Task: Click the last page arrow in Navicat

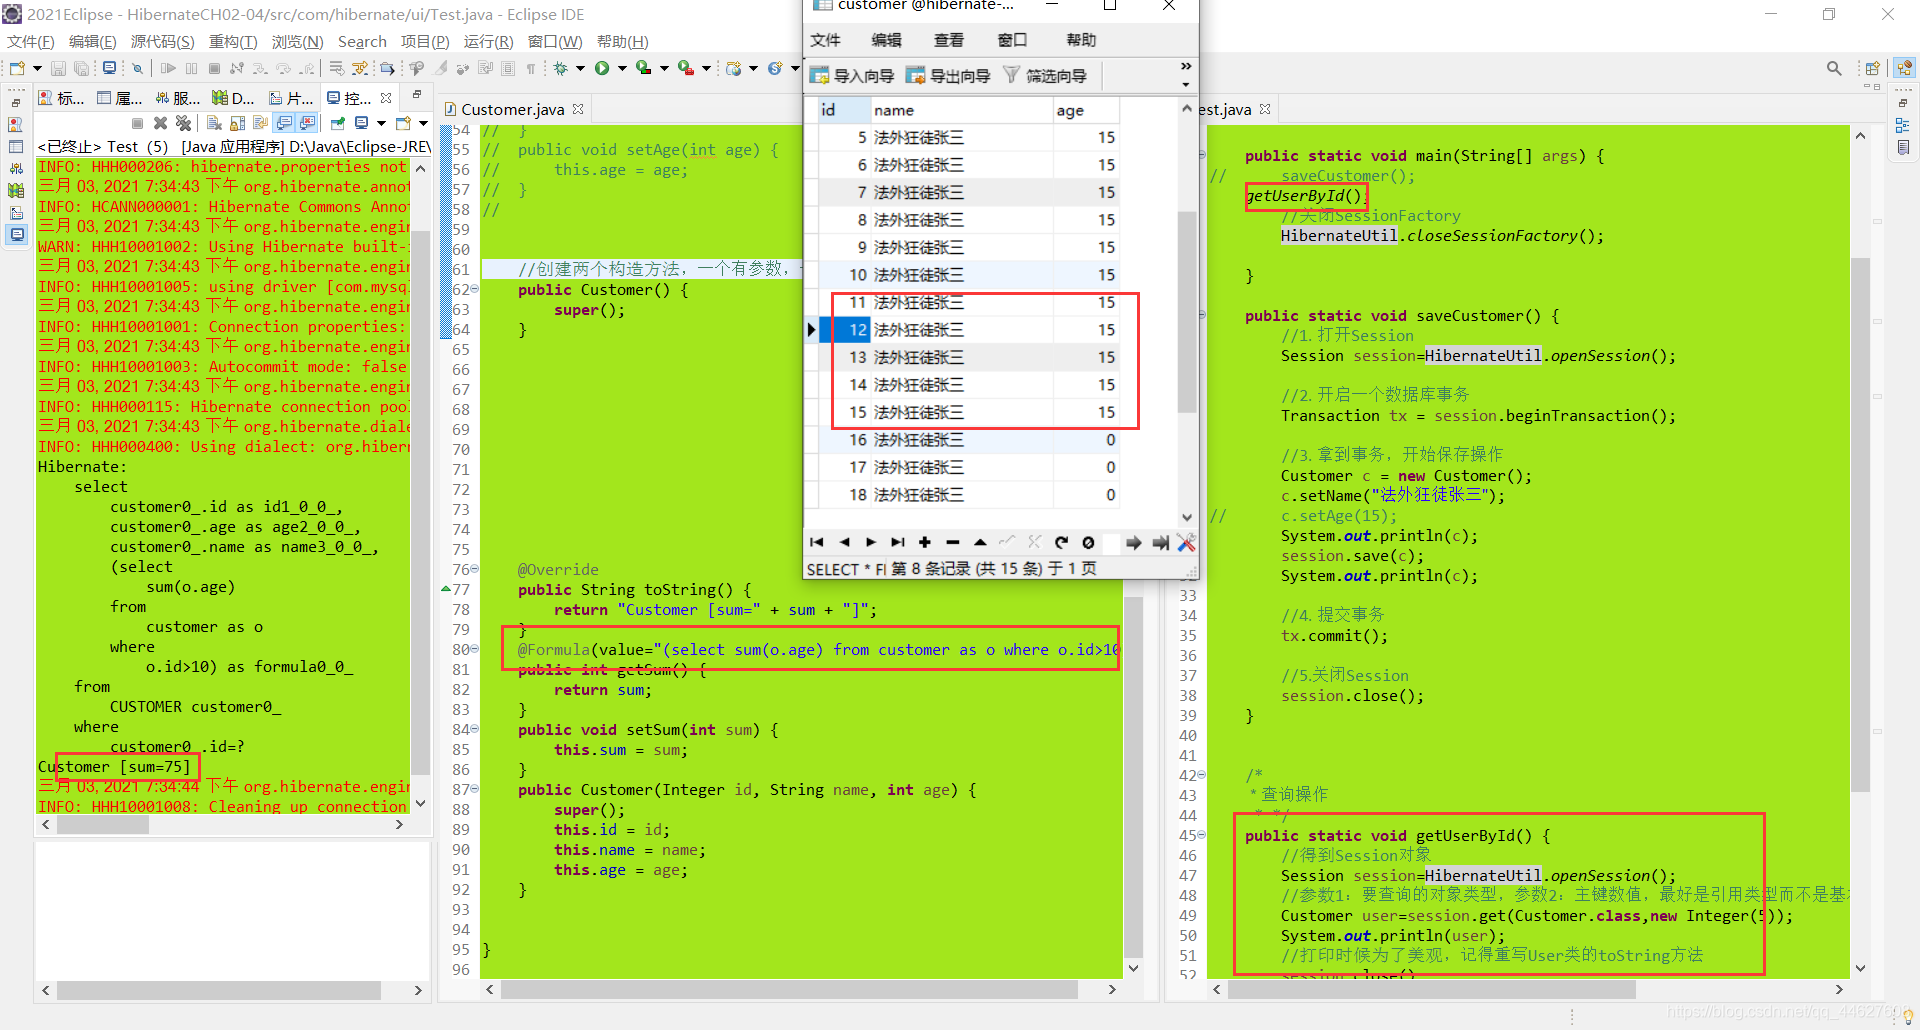Action: (x=1160, y=542)
